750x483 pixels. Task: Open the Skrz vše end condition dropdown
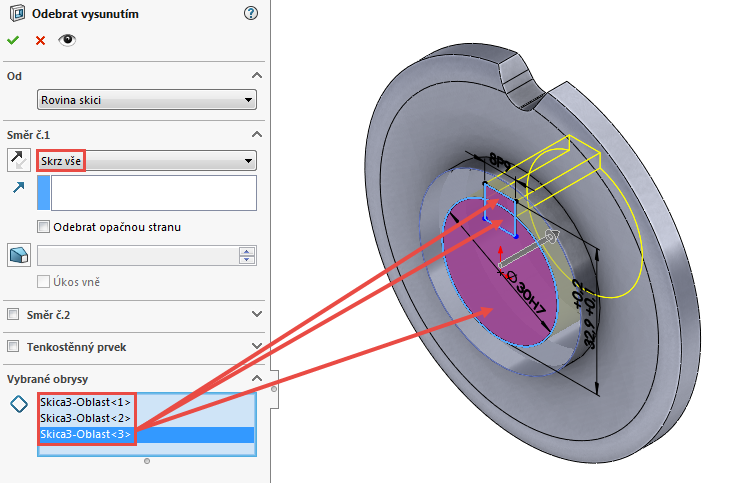coord(147,161)
